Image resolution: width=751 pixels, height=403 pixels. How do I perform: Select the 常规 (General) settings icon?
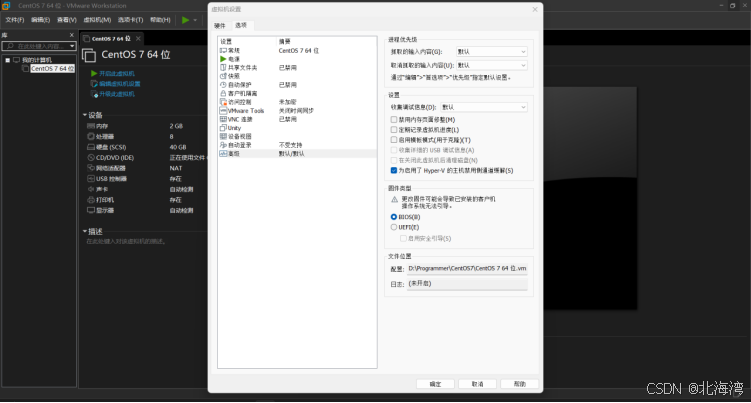point(223,50)
